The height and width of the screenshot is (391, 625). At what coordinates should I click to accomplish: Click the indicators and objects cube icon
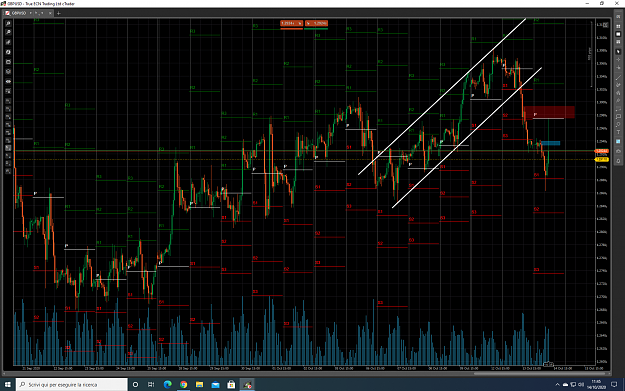(x=8, y=72)
